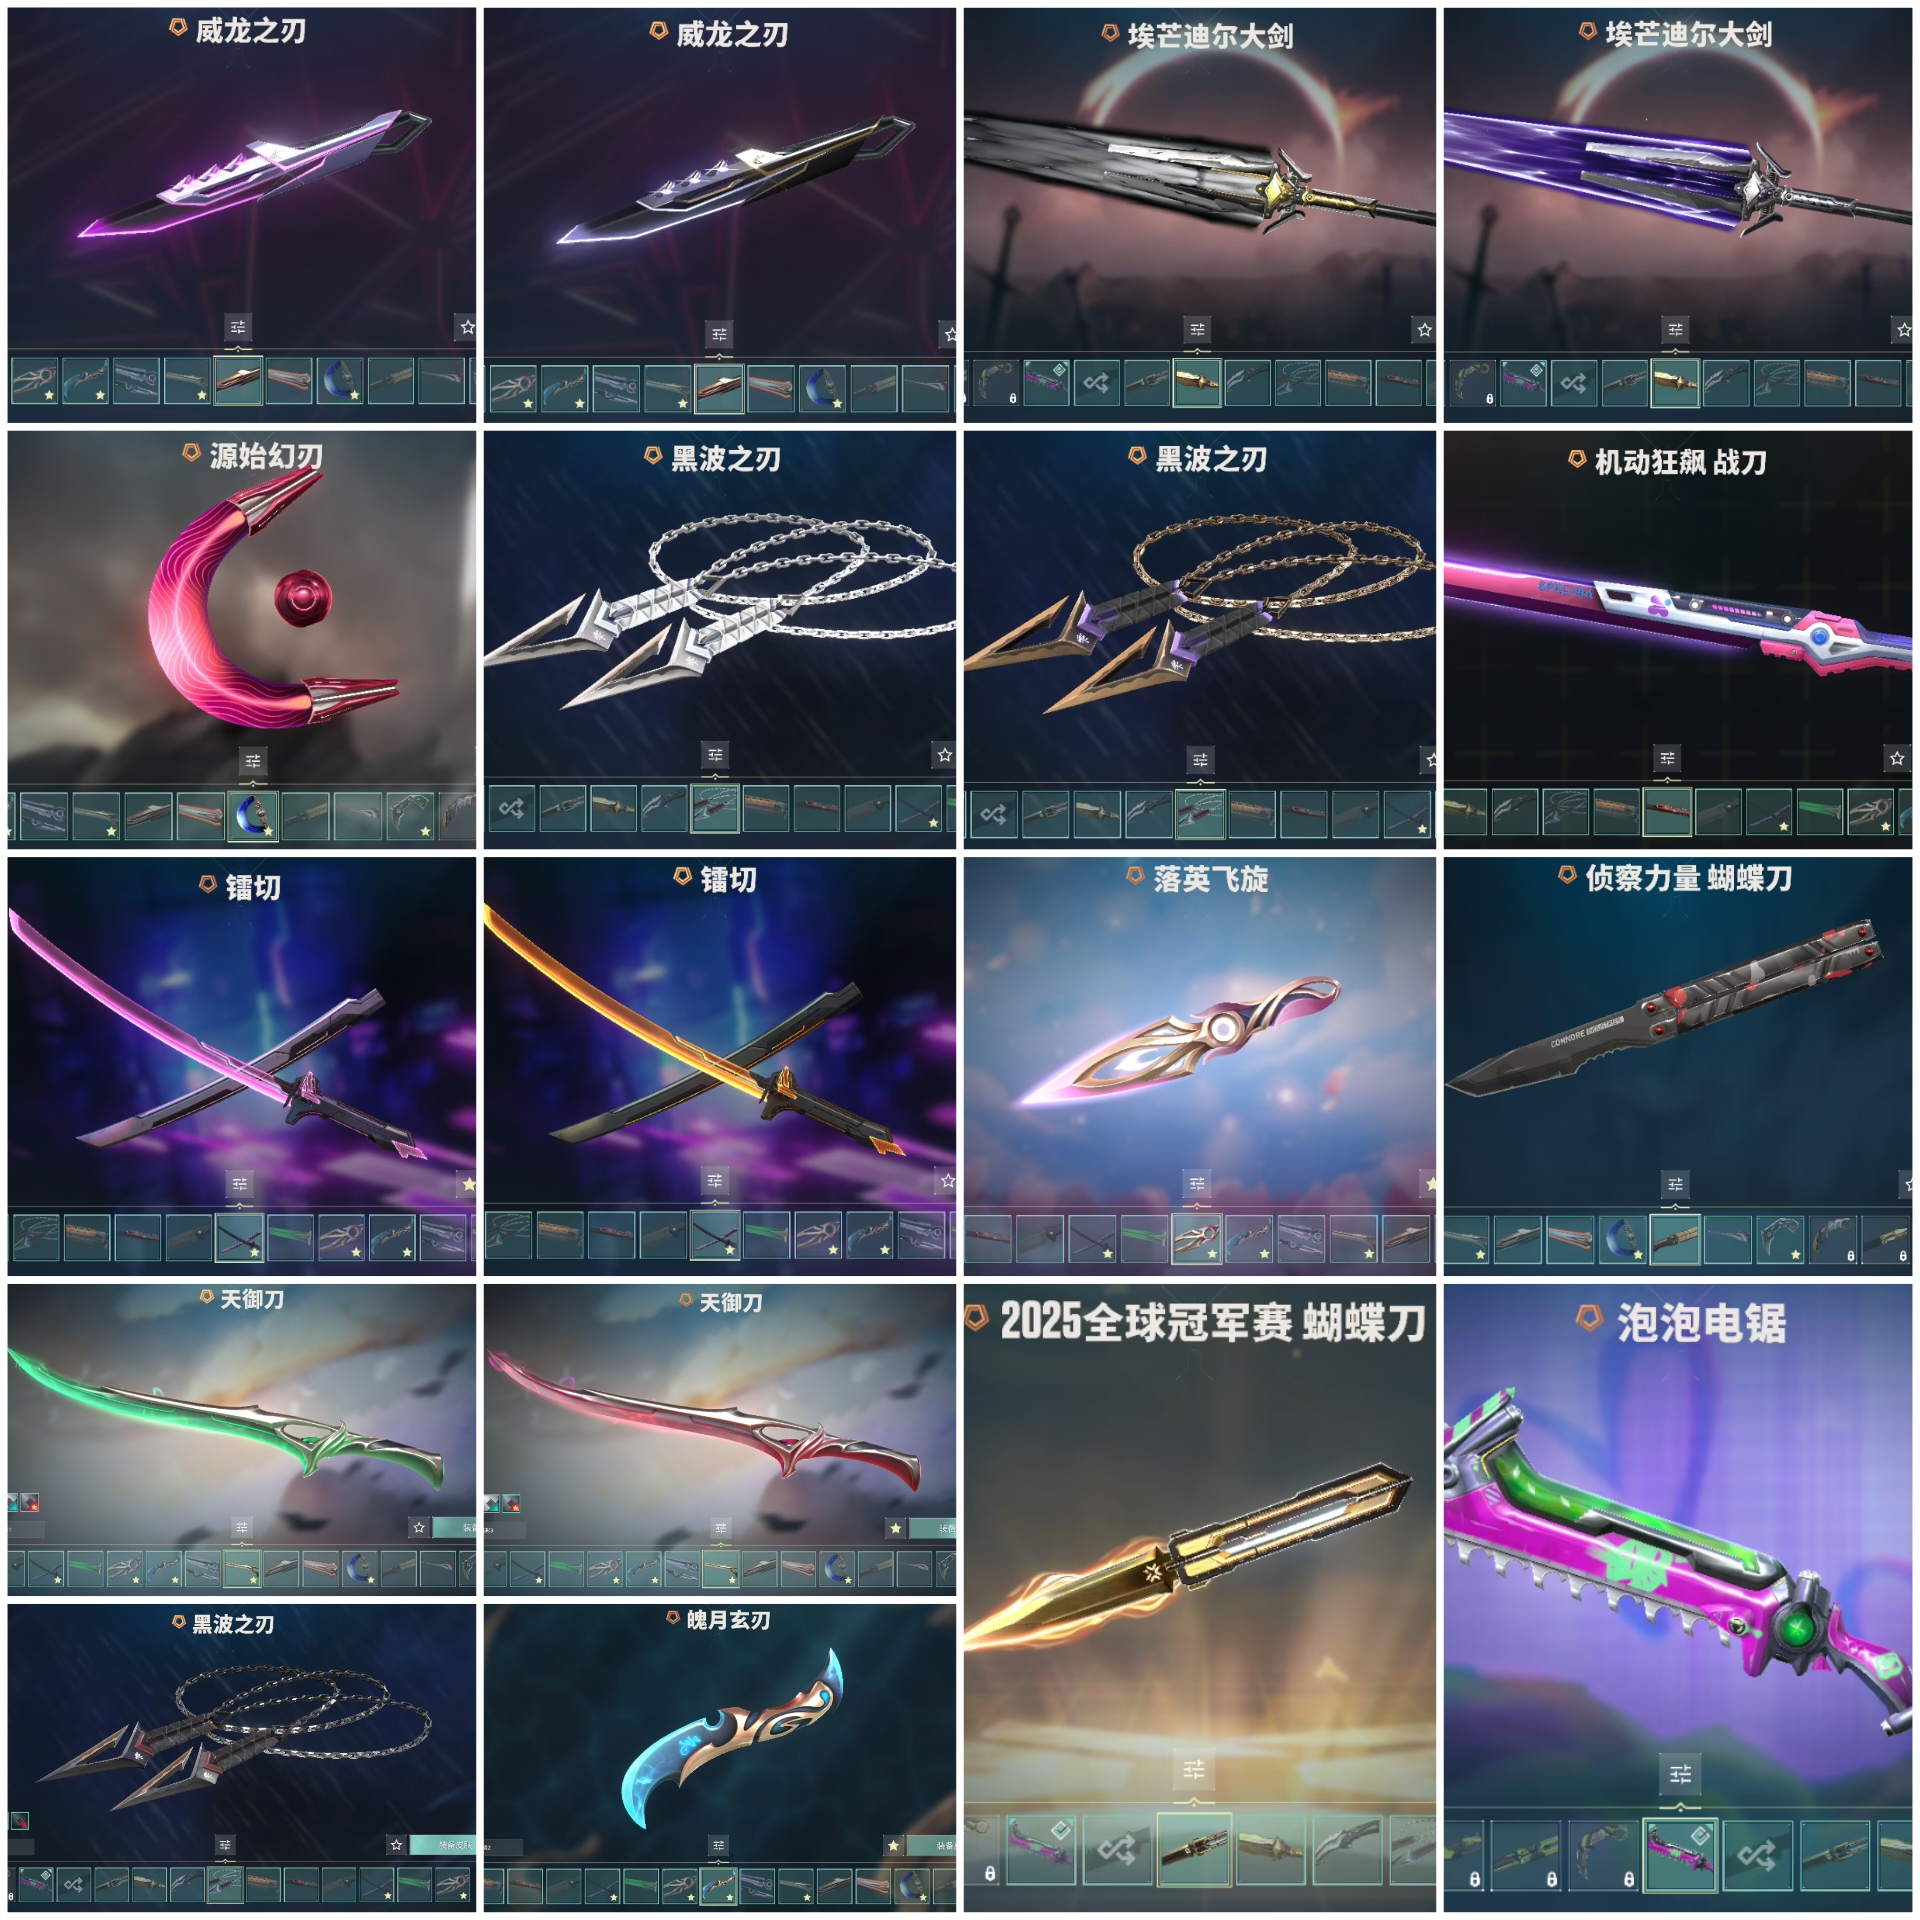The height and width of the screenshot is (1920, 1920).
Task: Open filter icon beneath 机动狂飙 战刀
Action: click(1667, 758)
